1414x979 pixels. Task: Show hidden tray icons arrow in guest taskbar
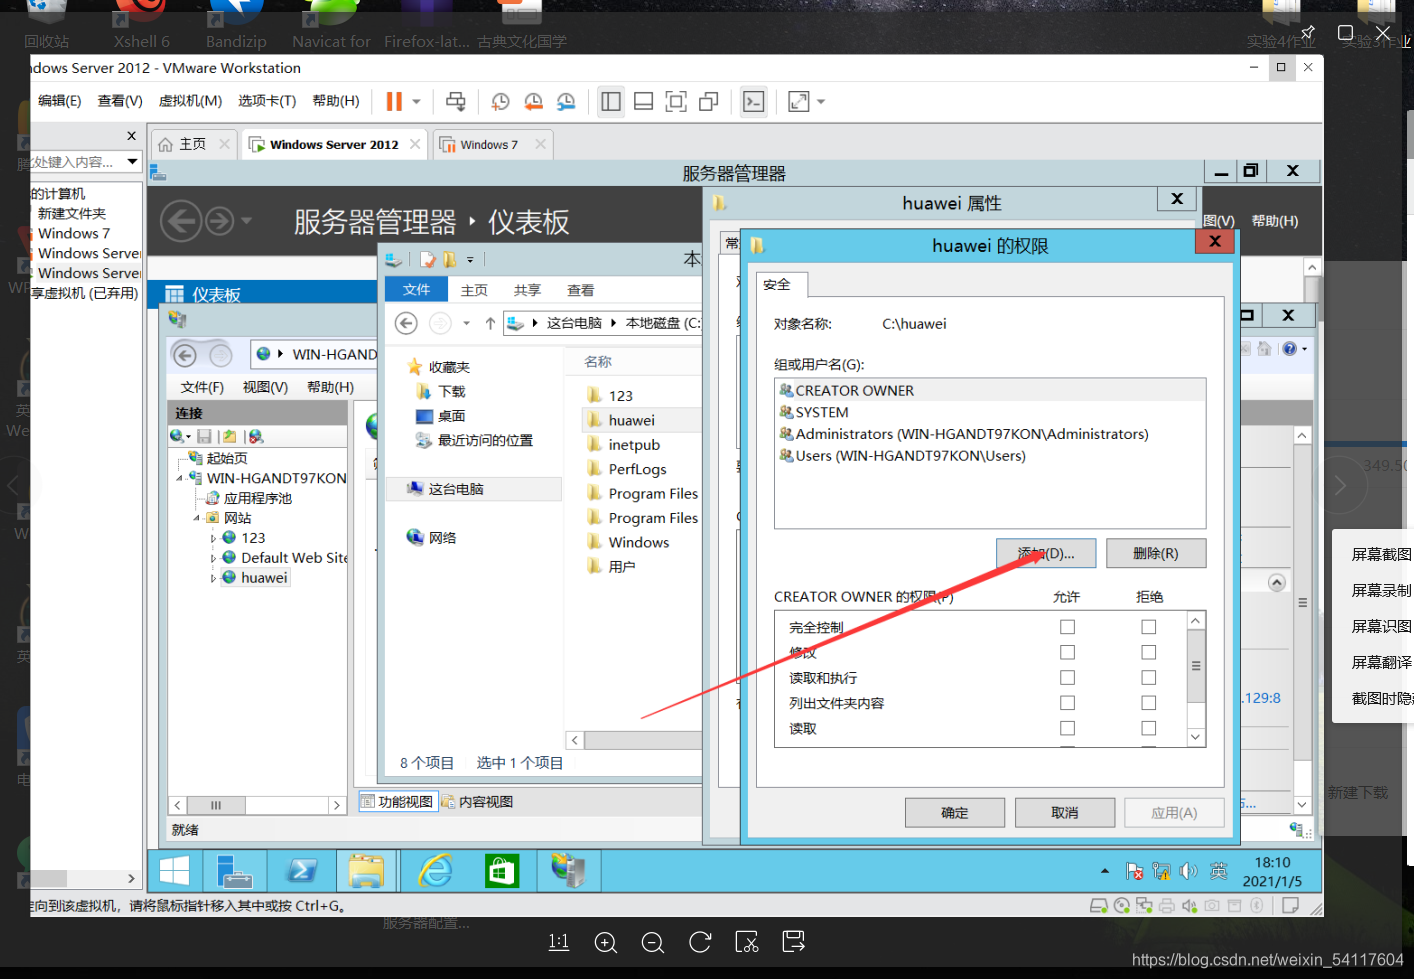click(1104, 871)
